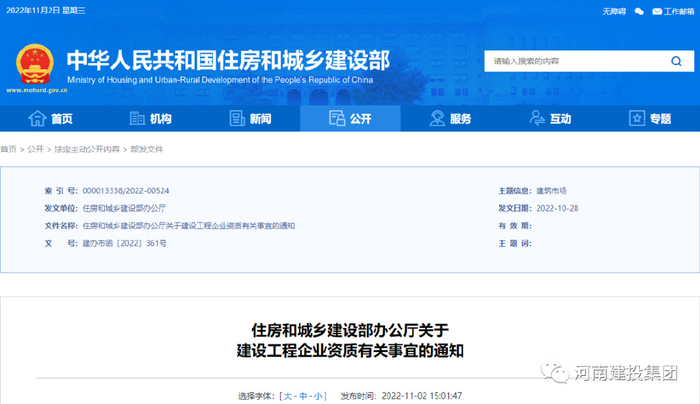
Task: Open the 服务 navigation tab
Action: tap(450, 118)
